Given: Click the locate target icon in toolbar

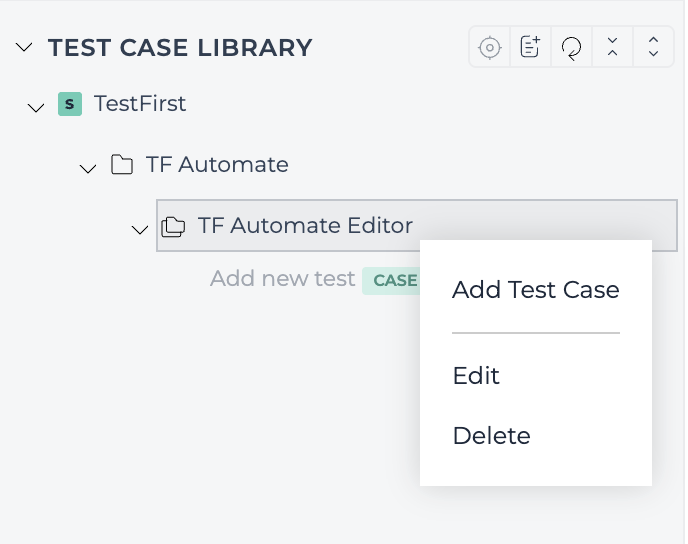Looking at the screenshot, I should pos(490,47).
